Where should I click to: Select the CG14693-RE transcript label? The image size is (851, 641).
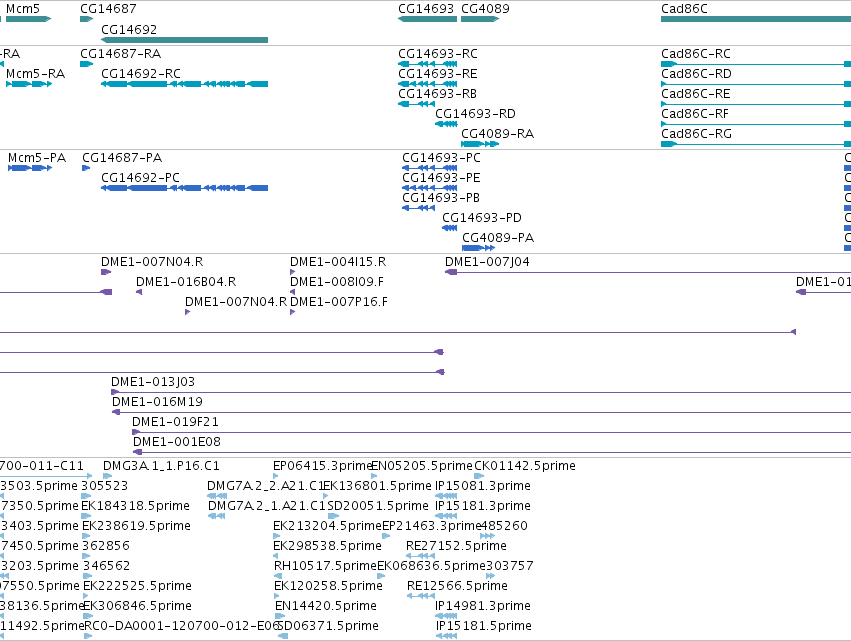(437, 74)
